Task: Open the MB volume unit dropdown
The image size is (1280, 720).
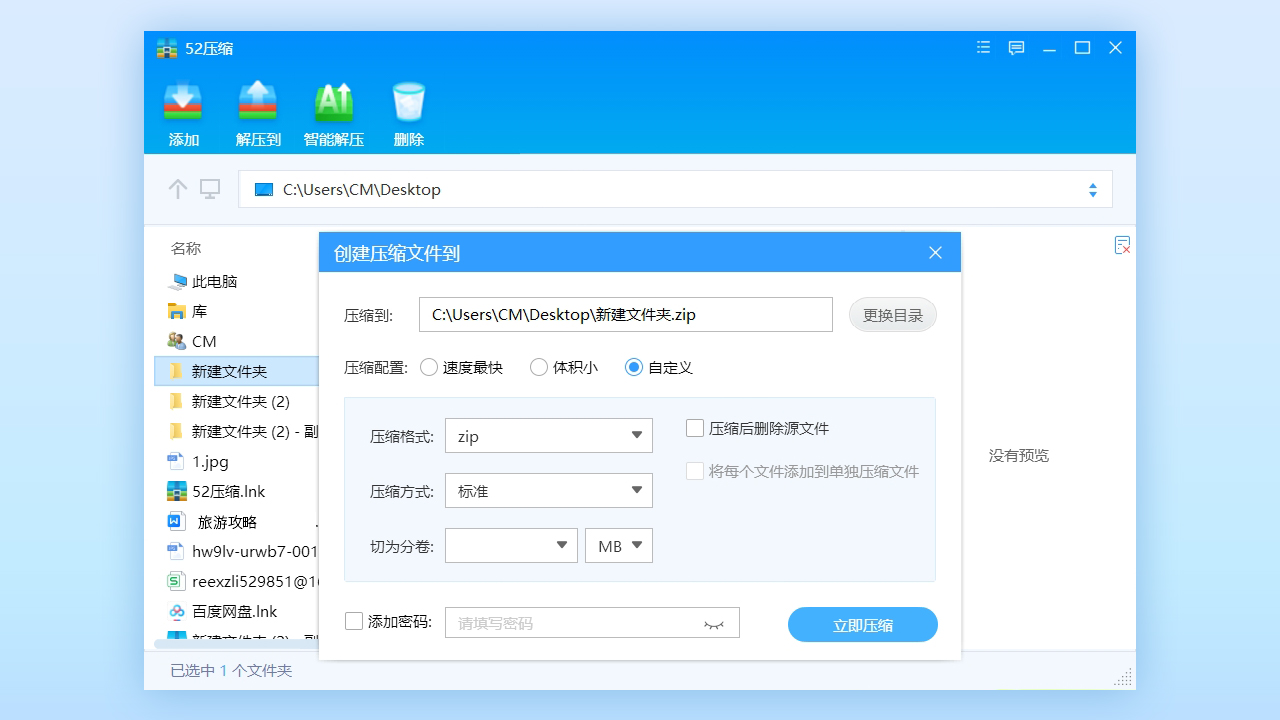Action: coord(619,545)
